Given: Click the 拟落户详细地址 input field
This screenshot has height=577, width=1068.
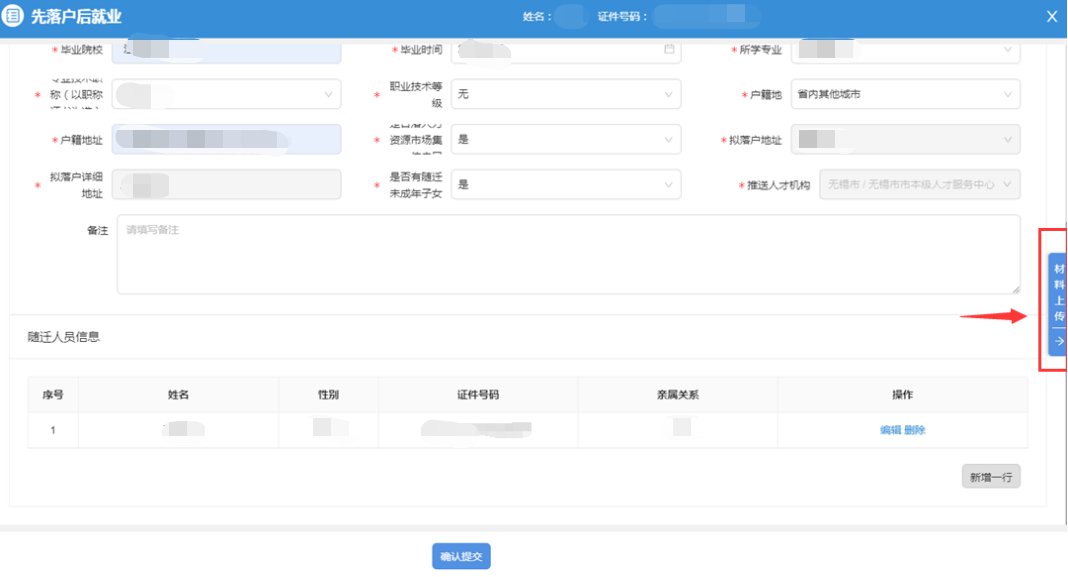Looking at the screenshot, I should tap(226, 184).
